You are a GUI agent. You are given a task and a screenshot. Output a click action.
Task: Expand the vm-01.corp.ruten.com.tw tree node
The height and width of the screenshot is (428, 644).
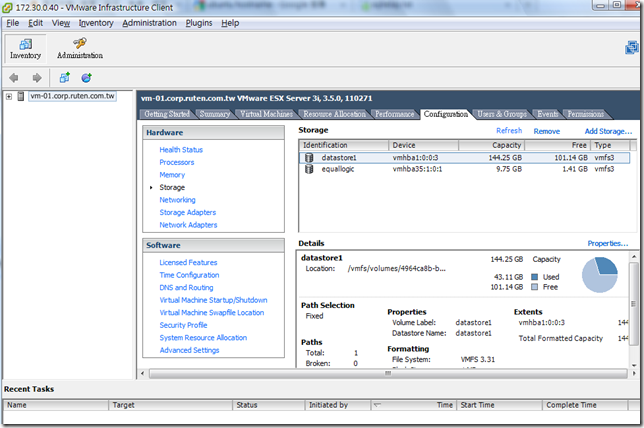pyautogui.click(x=9, y=96)
